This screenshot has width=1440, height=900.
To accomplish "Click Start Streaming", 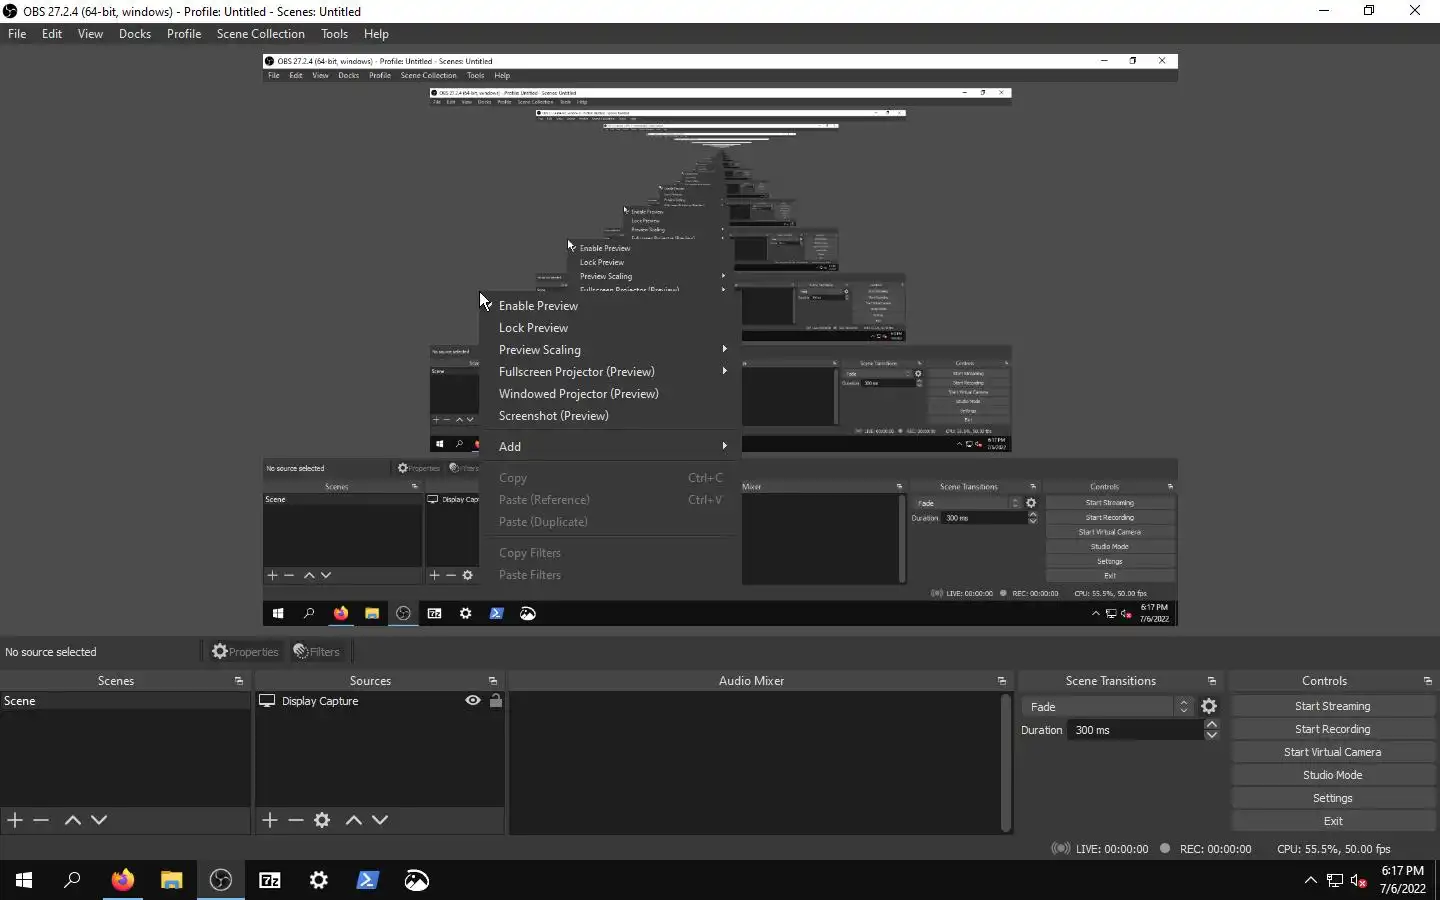I will 1333,706.
